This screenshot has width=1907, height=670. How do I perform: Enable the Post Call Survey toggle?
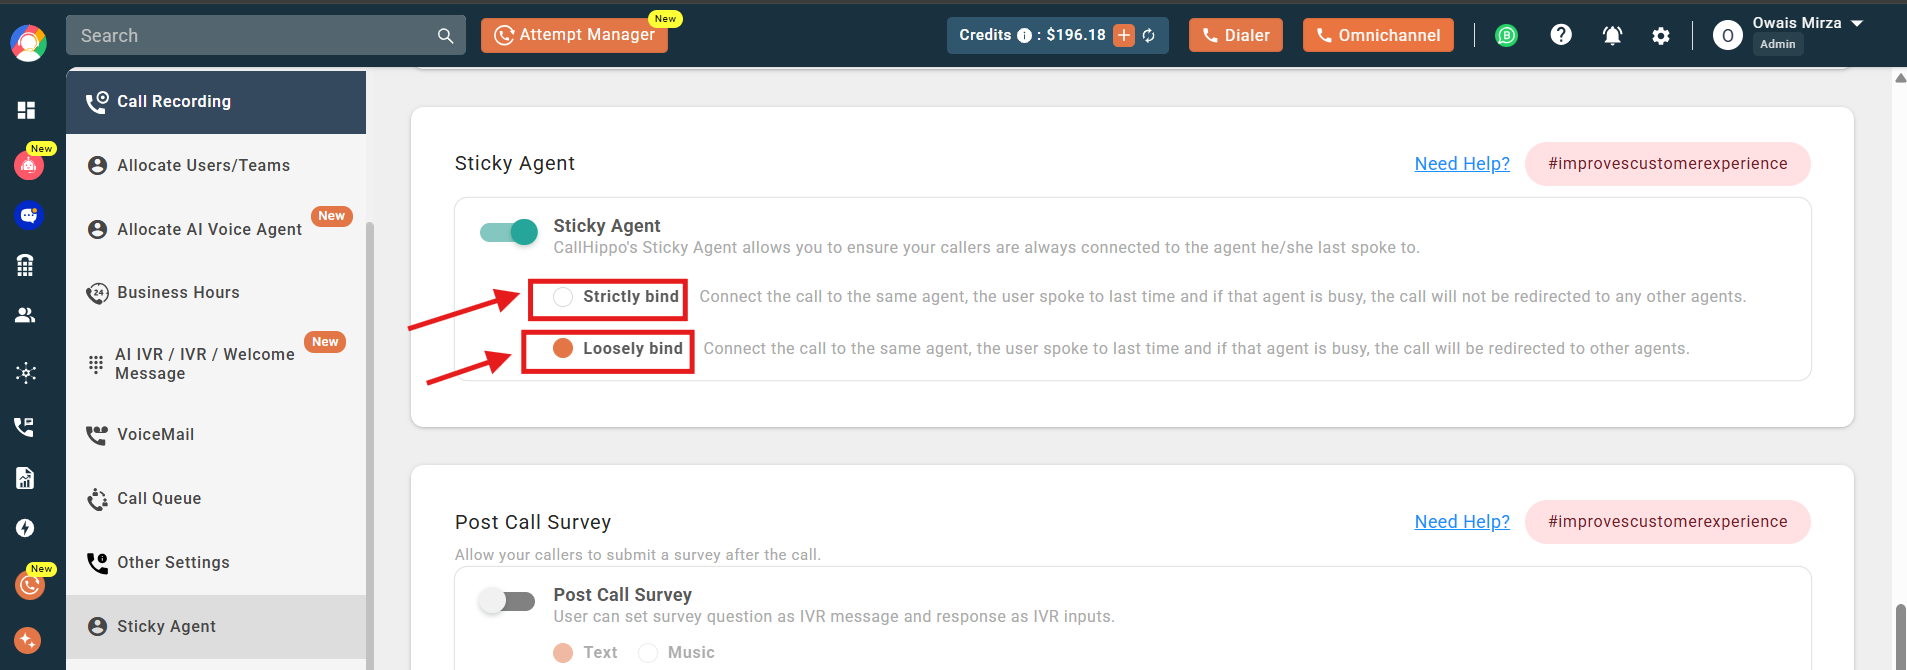tap(506, 600)
